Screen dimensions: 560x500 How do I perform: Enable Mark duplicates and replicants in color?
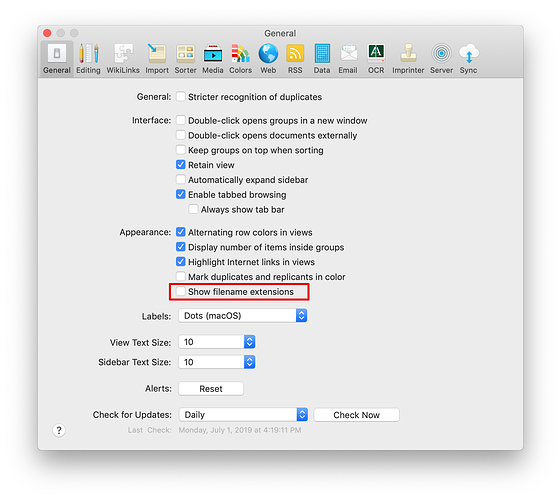[x=181, y=276]
